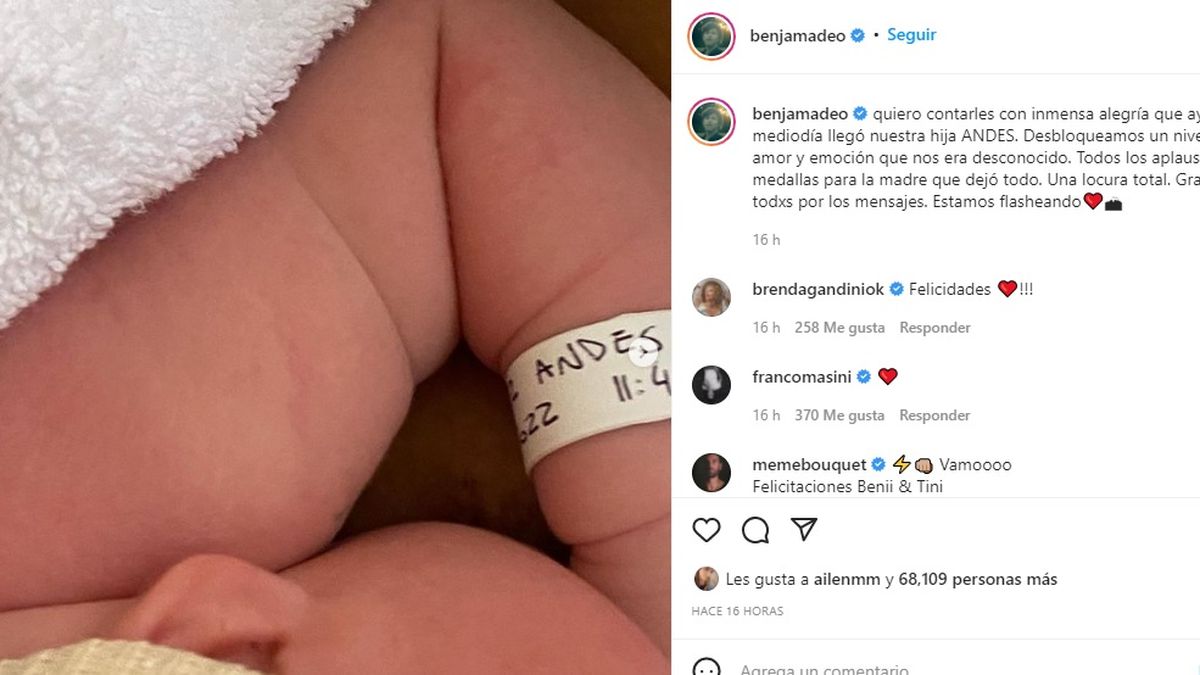The width and height of the screenshot is (1200, 675).
Task: Open comments via speech bubble icon
Action: [x=755, y=530]
